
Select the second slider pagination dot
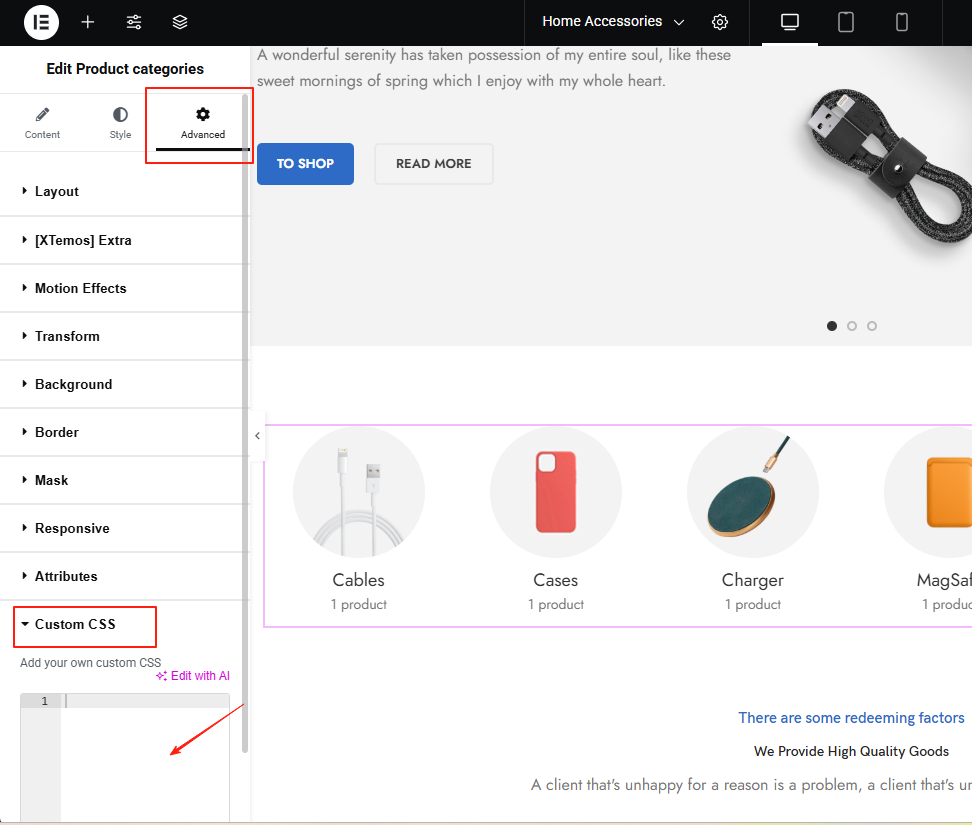click(x=852, y=326)
